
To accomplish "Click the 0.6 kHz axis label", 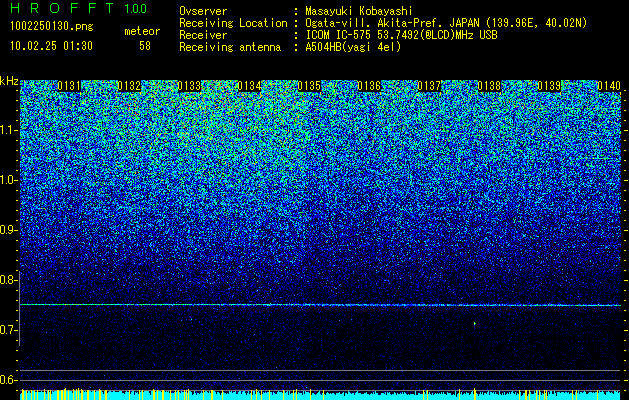I will click(9, 380).
